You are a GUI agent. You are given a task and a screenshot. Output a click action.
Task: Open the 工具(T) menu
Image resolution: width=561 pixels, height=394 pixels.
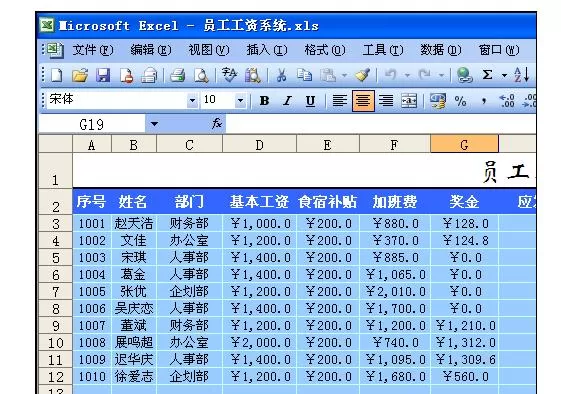coord(383,50)
